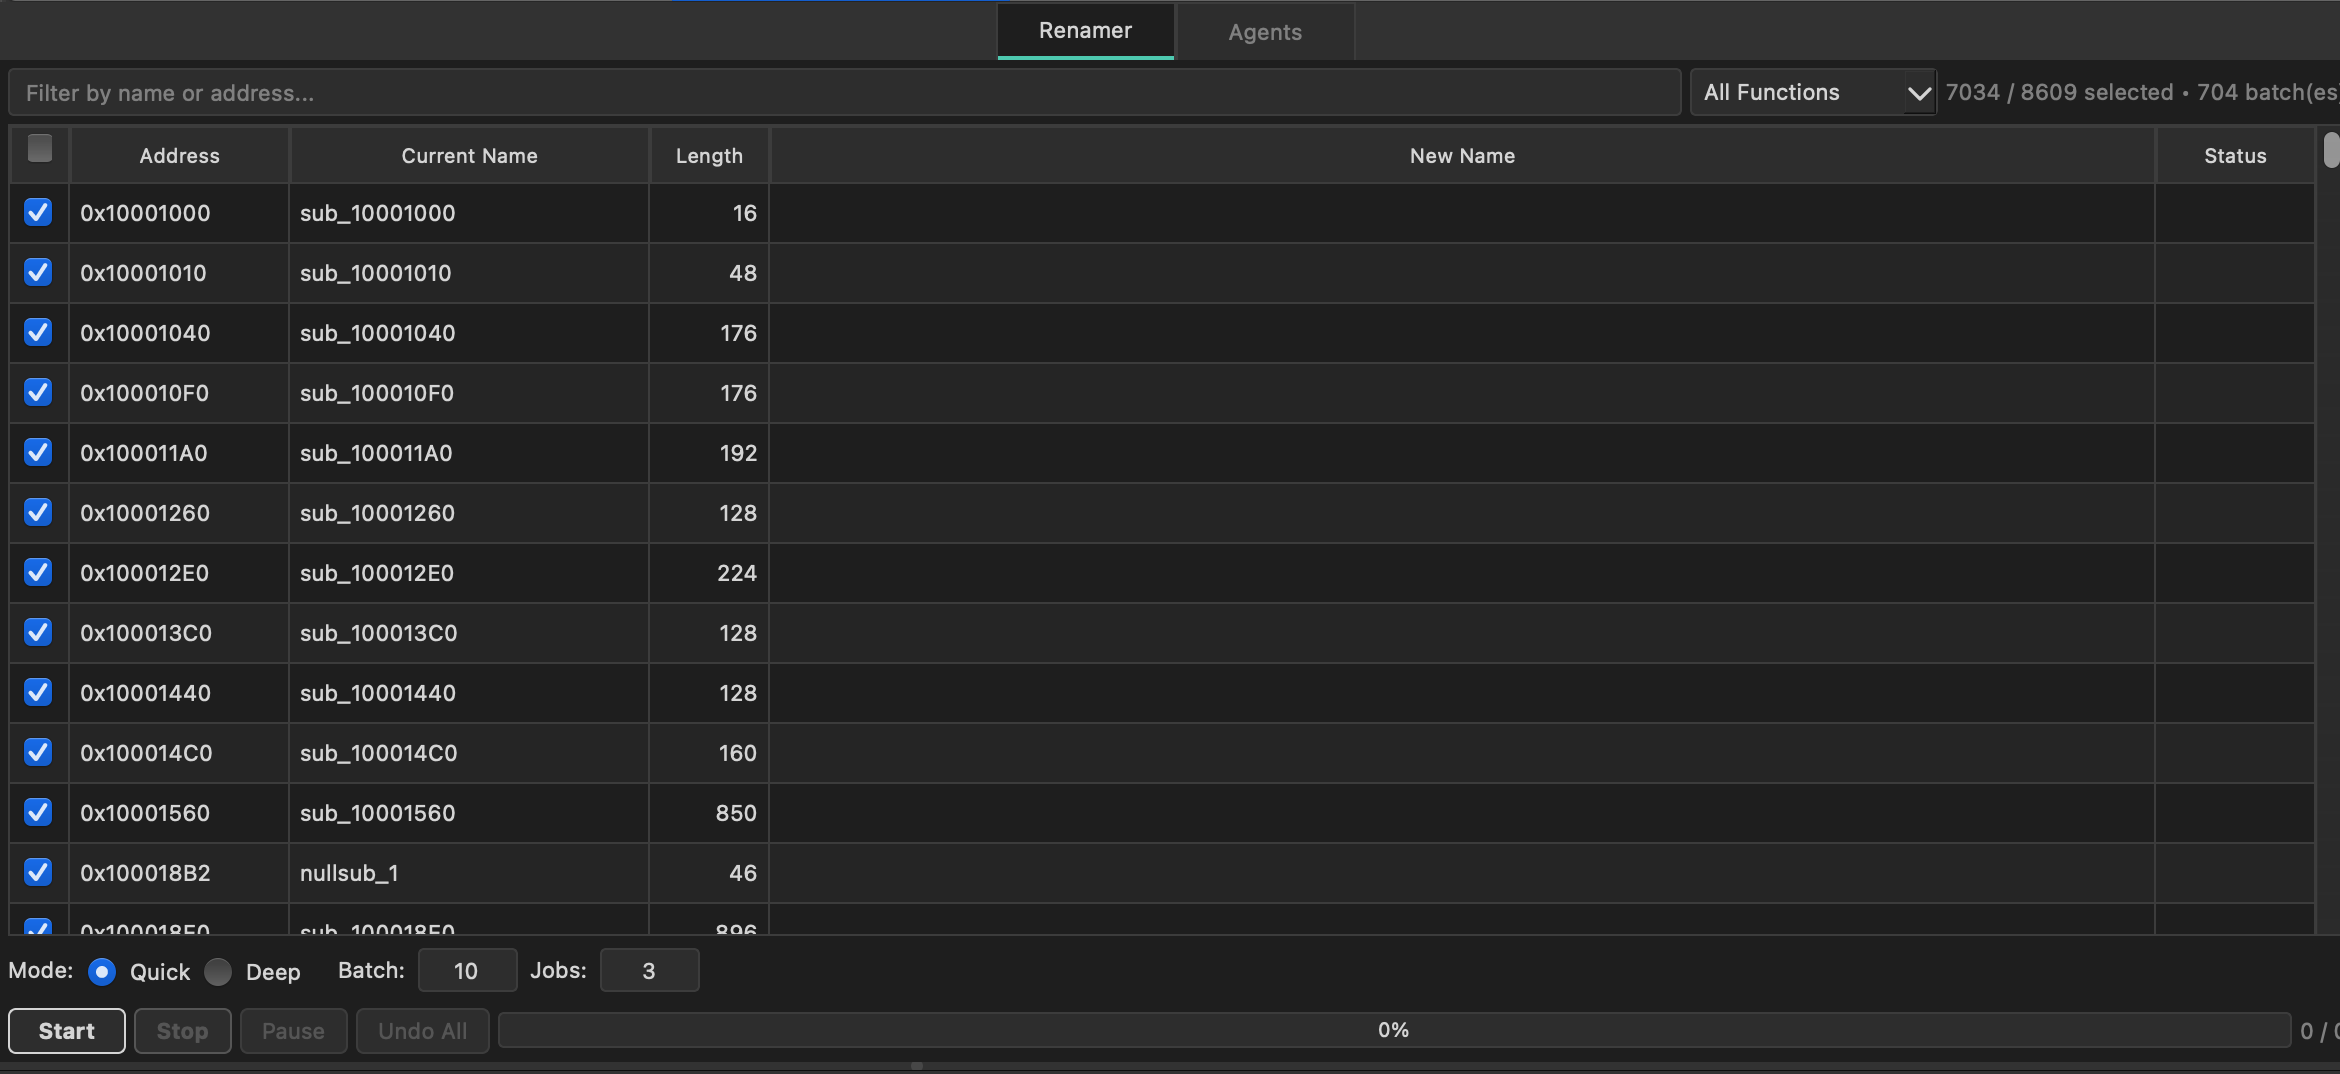
Task: Deselect the function sub_100011A0
Action: pyautogui.click(x=38, y=452)
